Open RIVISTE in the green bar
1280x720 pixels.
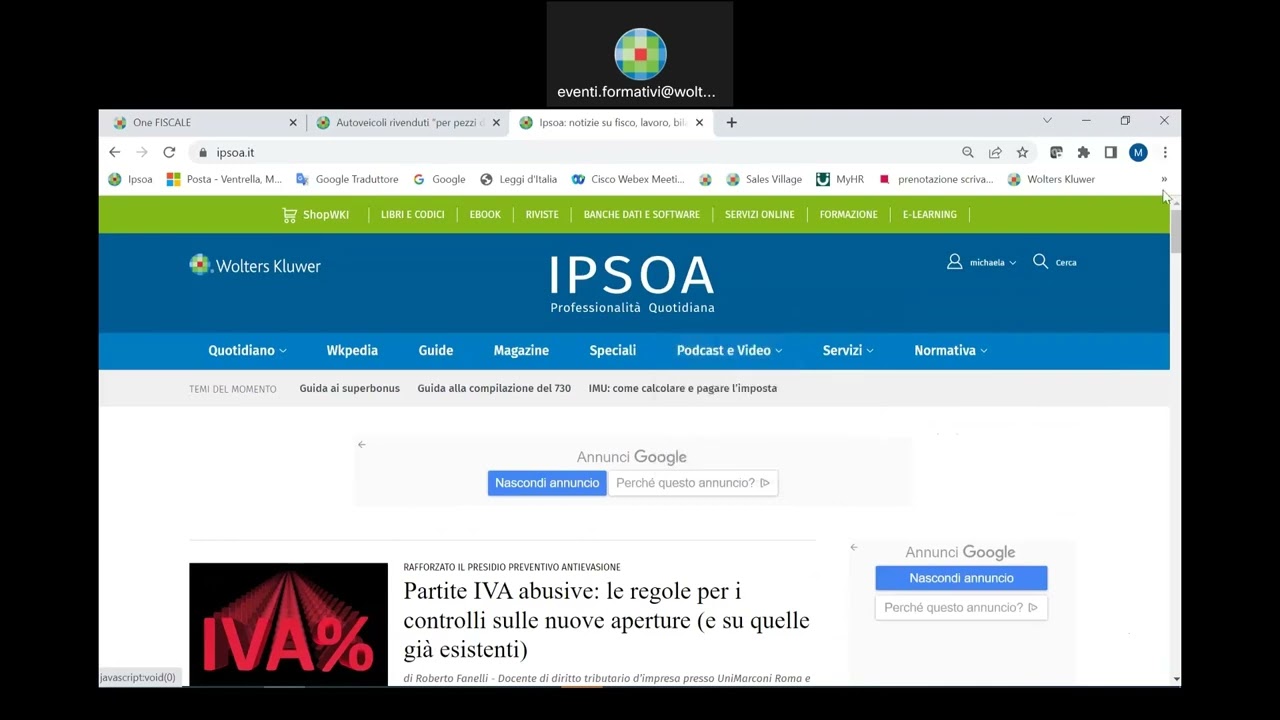542,214
